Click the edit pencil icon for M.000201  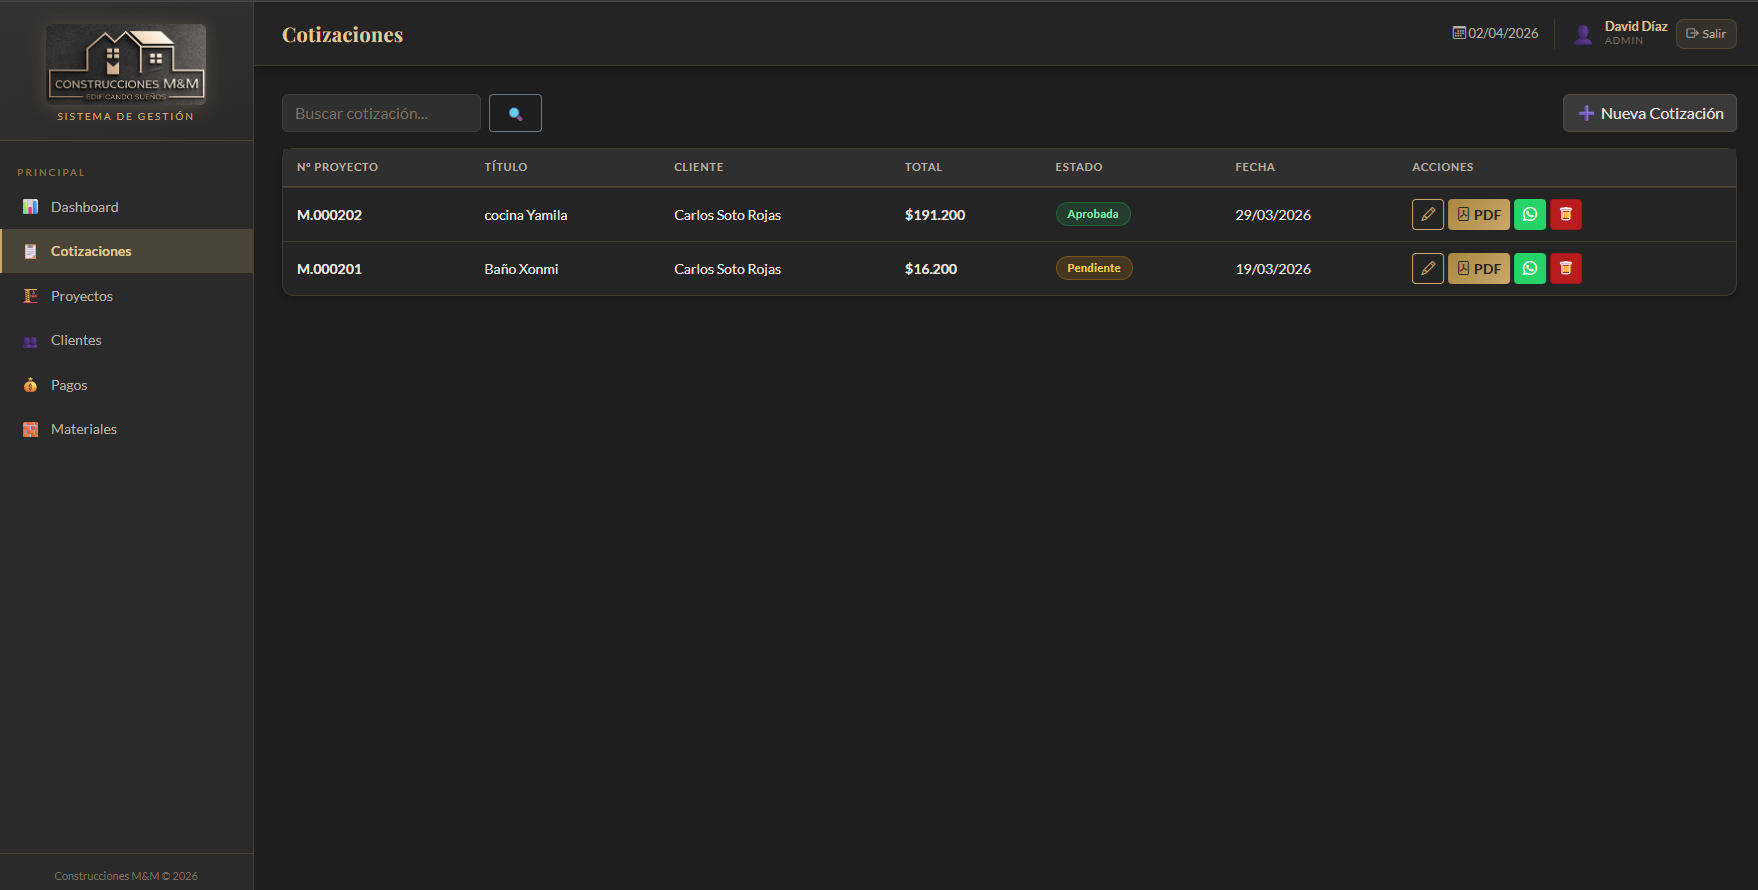(1427, 268)
